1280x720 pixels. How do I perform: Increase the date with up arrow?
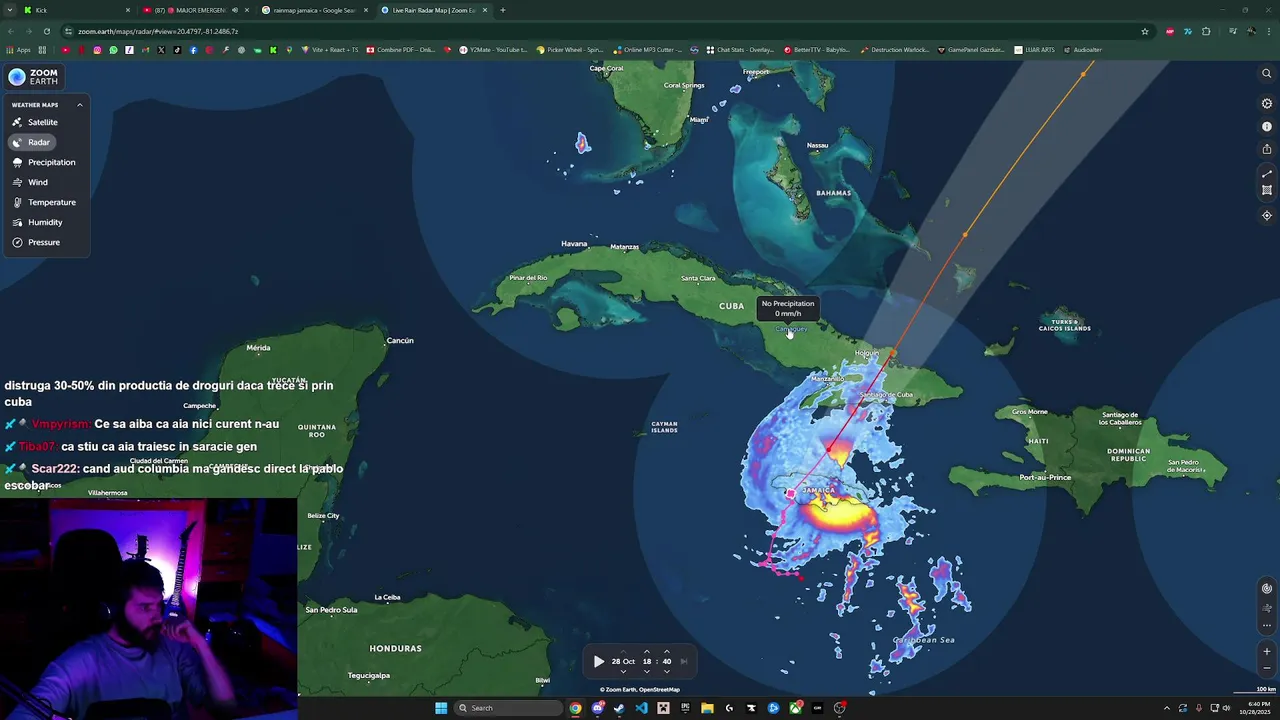pyautogui.click(x=623, y=651)
